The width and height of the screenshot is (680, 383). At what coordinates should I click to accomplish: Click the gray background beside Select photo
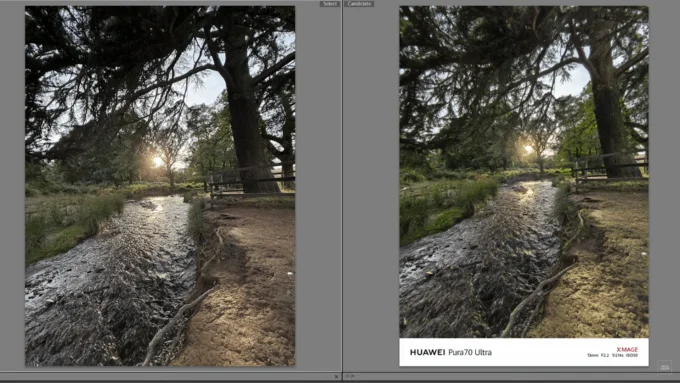tap(317, 186)
